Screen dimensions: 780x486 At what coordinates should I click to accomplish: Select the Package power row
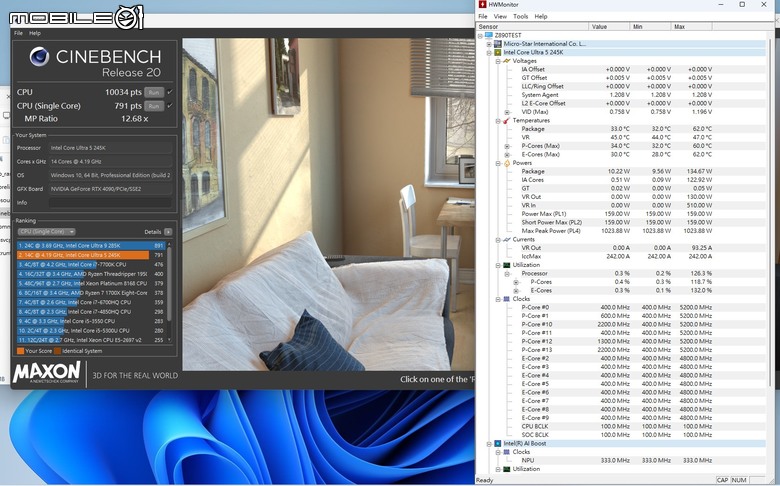621,172
